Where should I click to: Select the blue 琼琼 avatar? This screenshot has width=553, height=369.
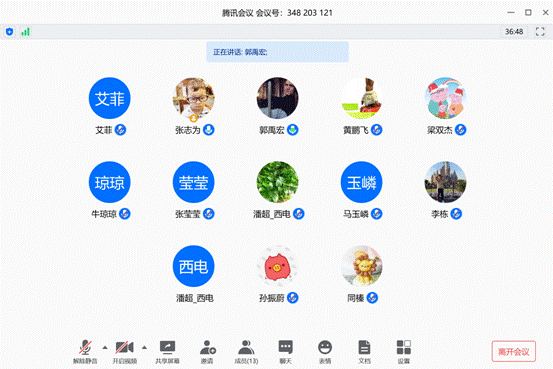110,182
